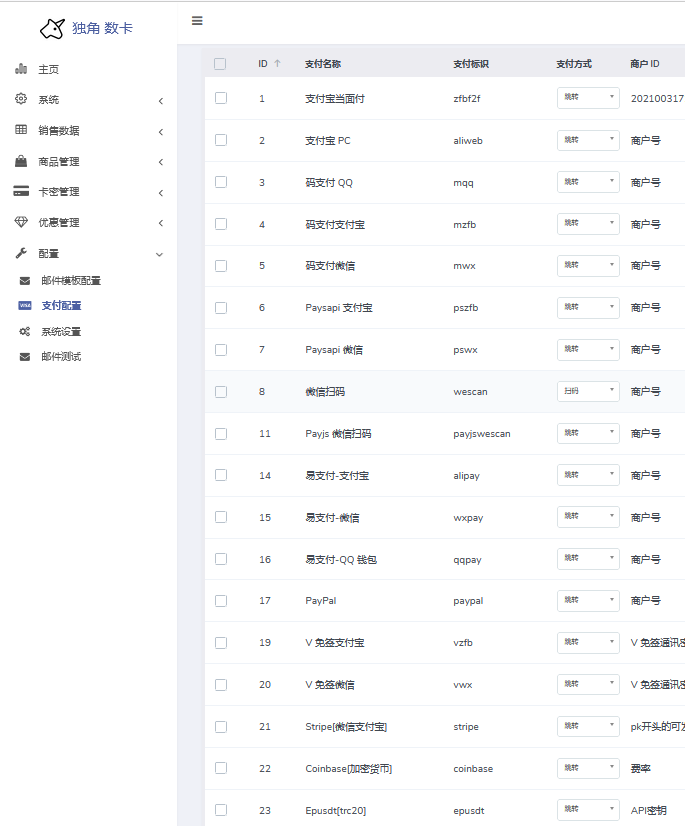Image resolution: width=685 pixels, height=826 pixels.
Task: Click the 支付标识 column header
Action: pos(471,64)
